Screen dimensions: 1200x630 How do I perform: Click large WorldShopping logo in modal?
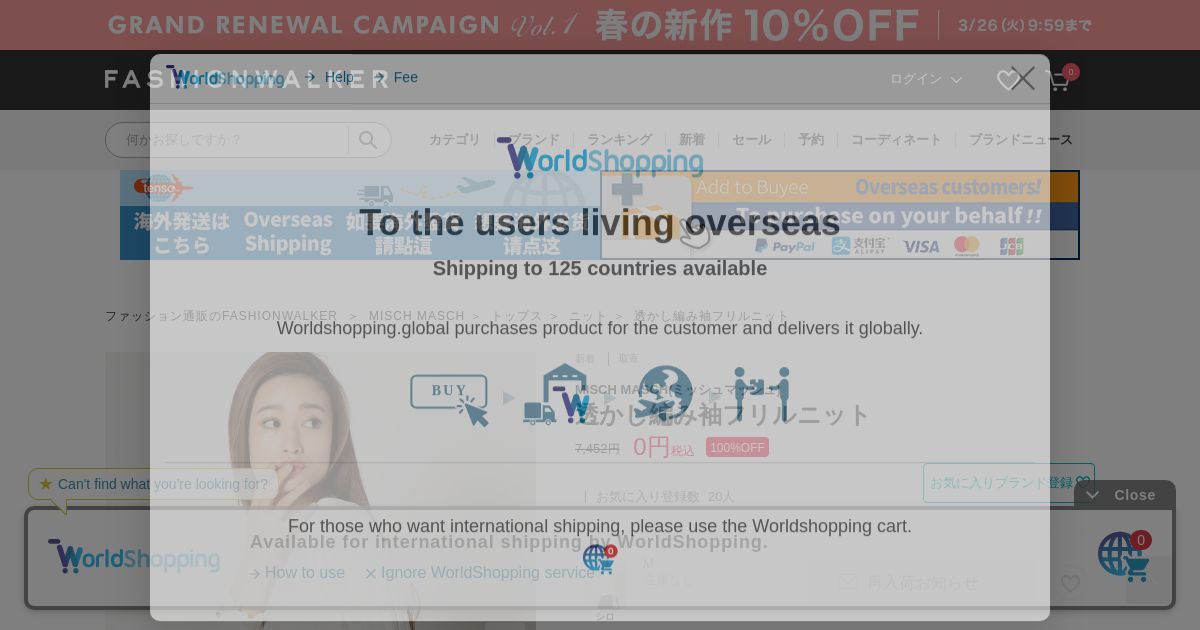600,158
